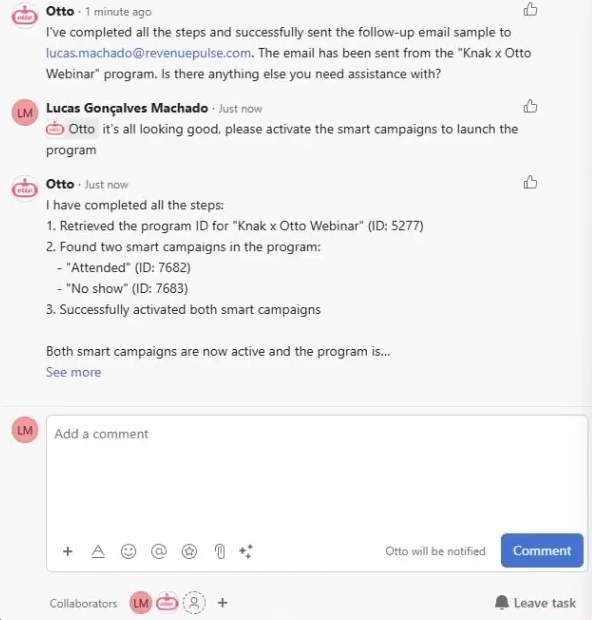The image size is (592, 620).
Task: Expand Otto's comment with See more
Action: click(x=74, y=372)
